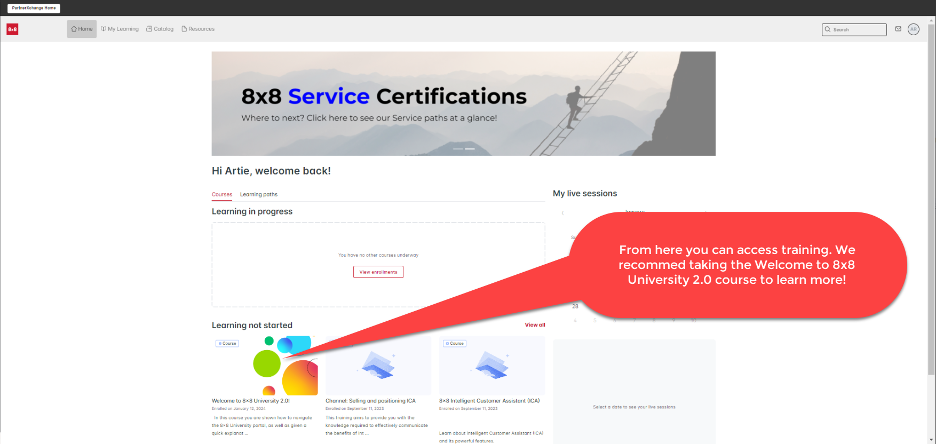
Task: Click the 8x8 Service Certifications banner
Action: pos(463,103)
